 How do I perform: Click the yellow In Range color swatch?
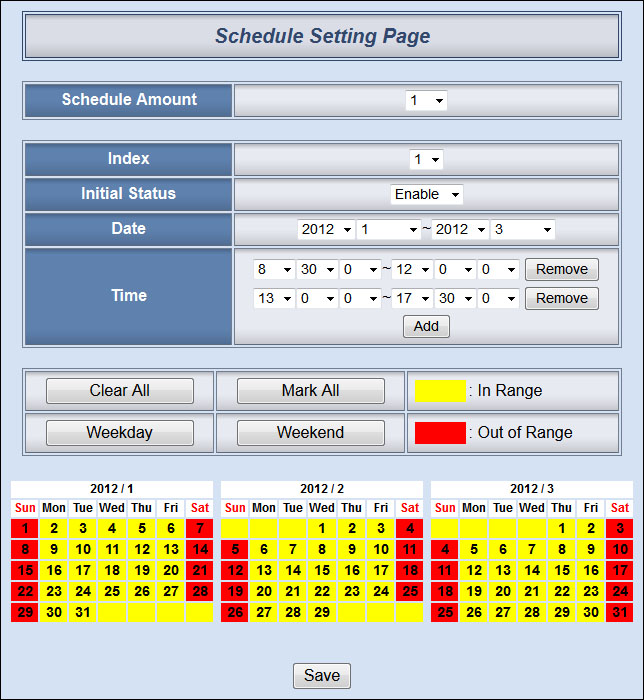tap(440, 391)
